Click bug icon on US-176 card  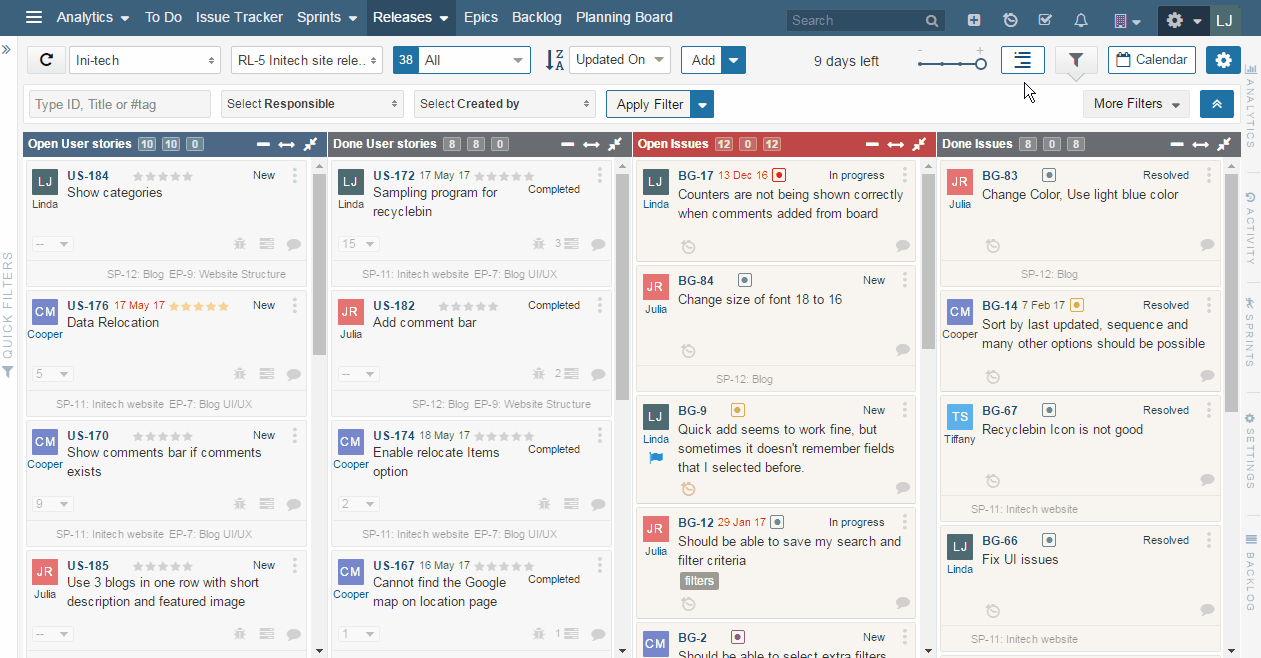tap(239, 374)
